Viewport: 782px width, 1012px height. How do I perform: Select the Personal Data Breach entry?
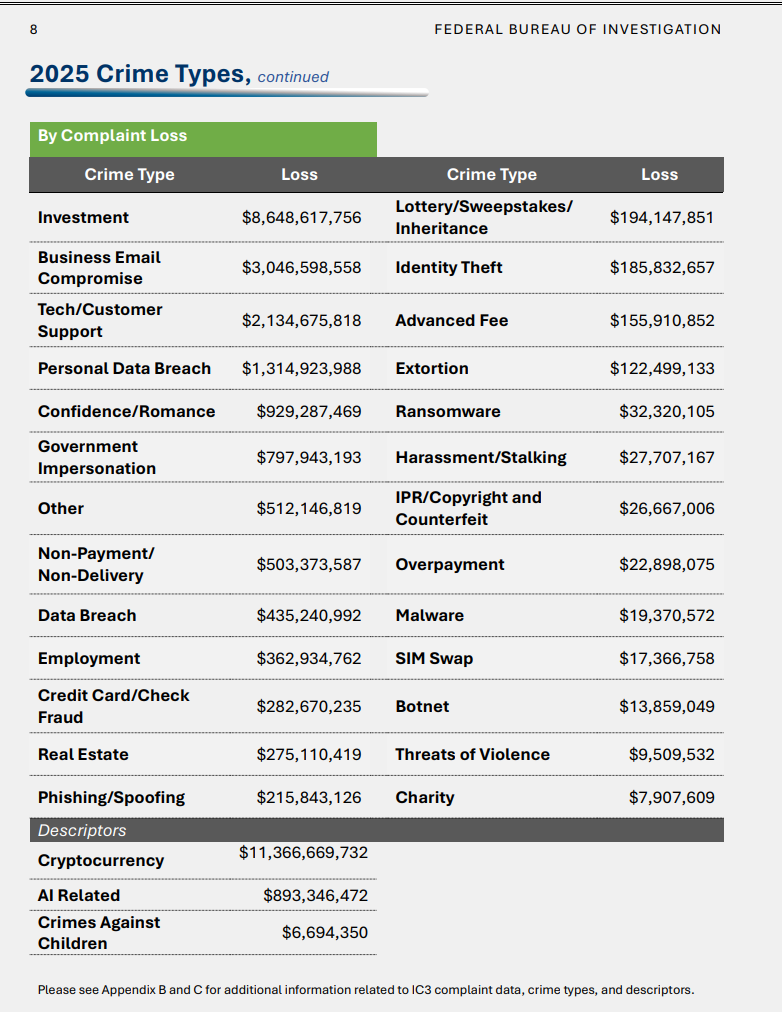(125, 369)
